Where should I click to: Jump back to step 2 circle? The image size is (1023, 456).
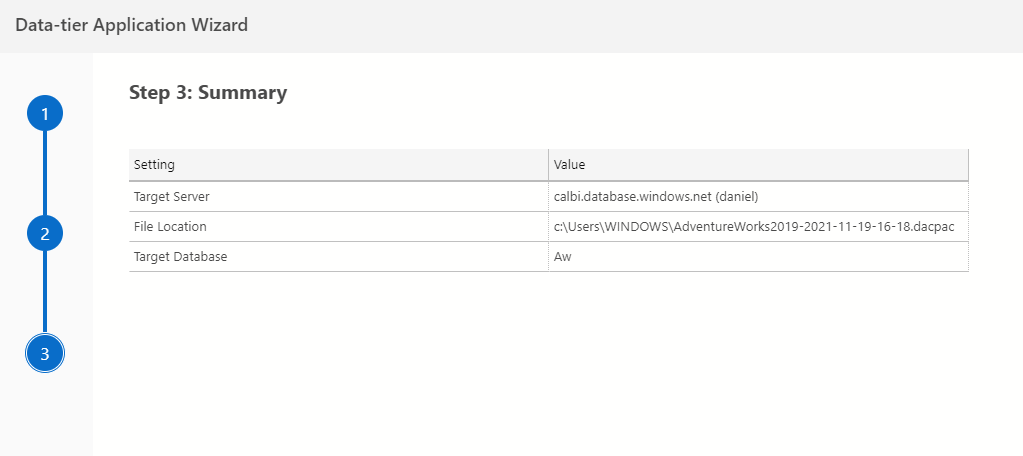45,234
